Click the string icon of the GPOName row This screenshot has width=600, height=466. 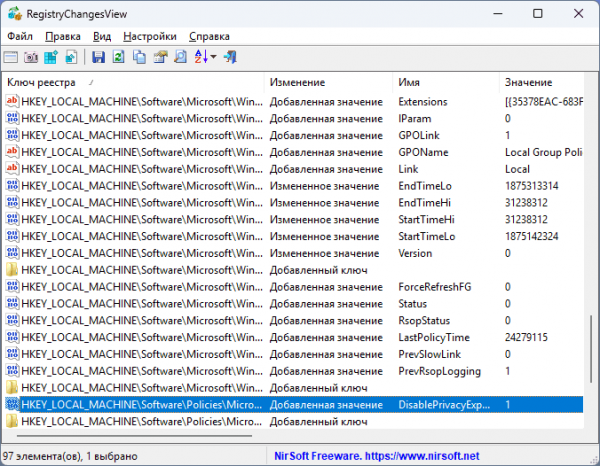[x=12, y=152]
